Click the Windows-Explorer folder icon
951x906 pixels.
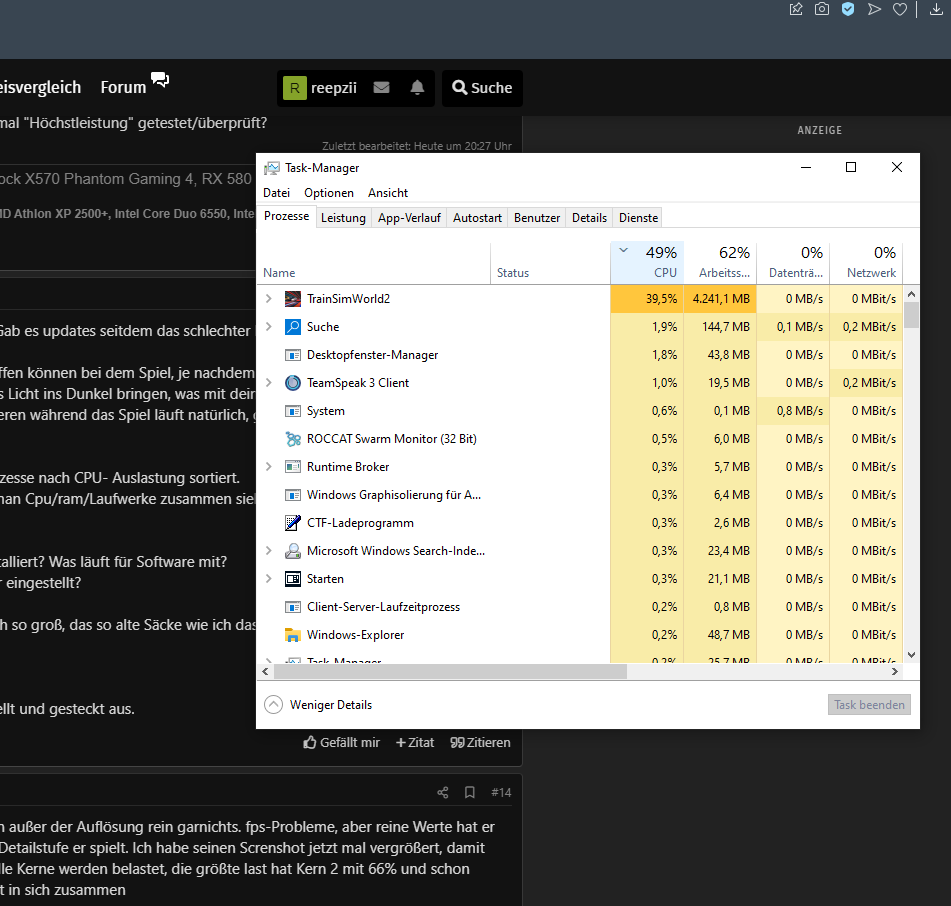click(293, 635)
